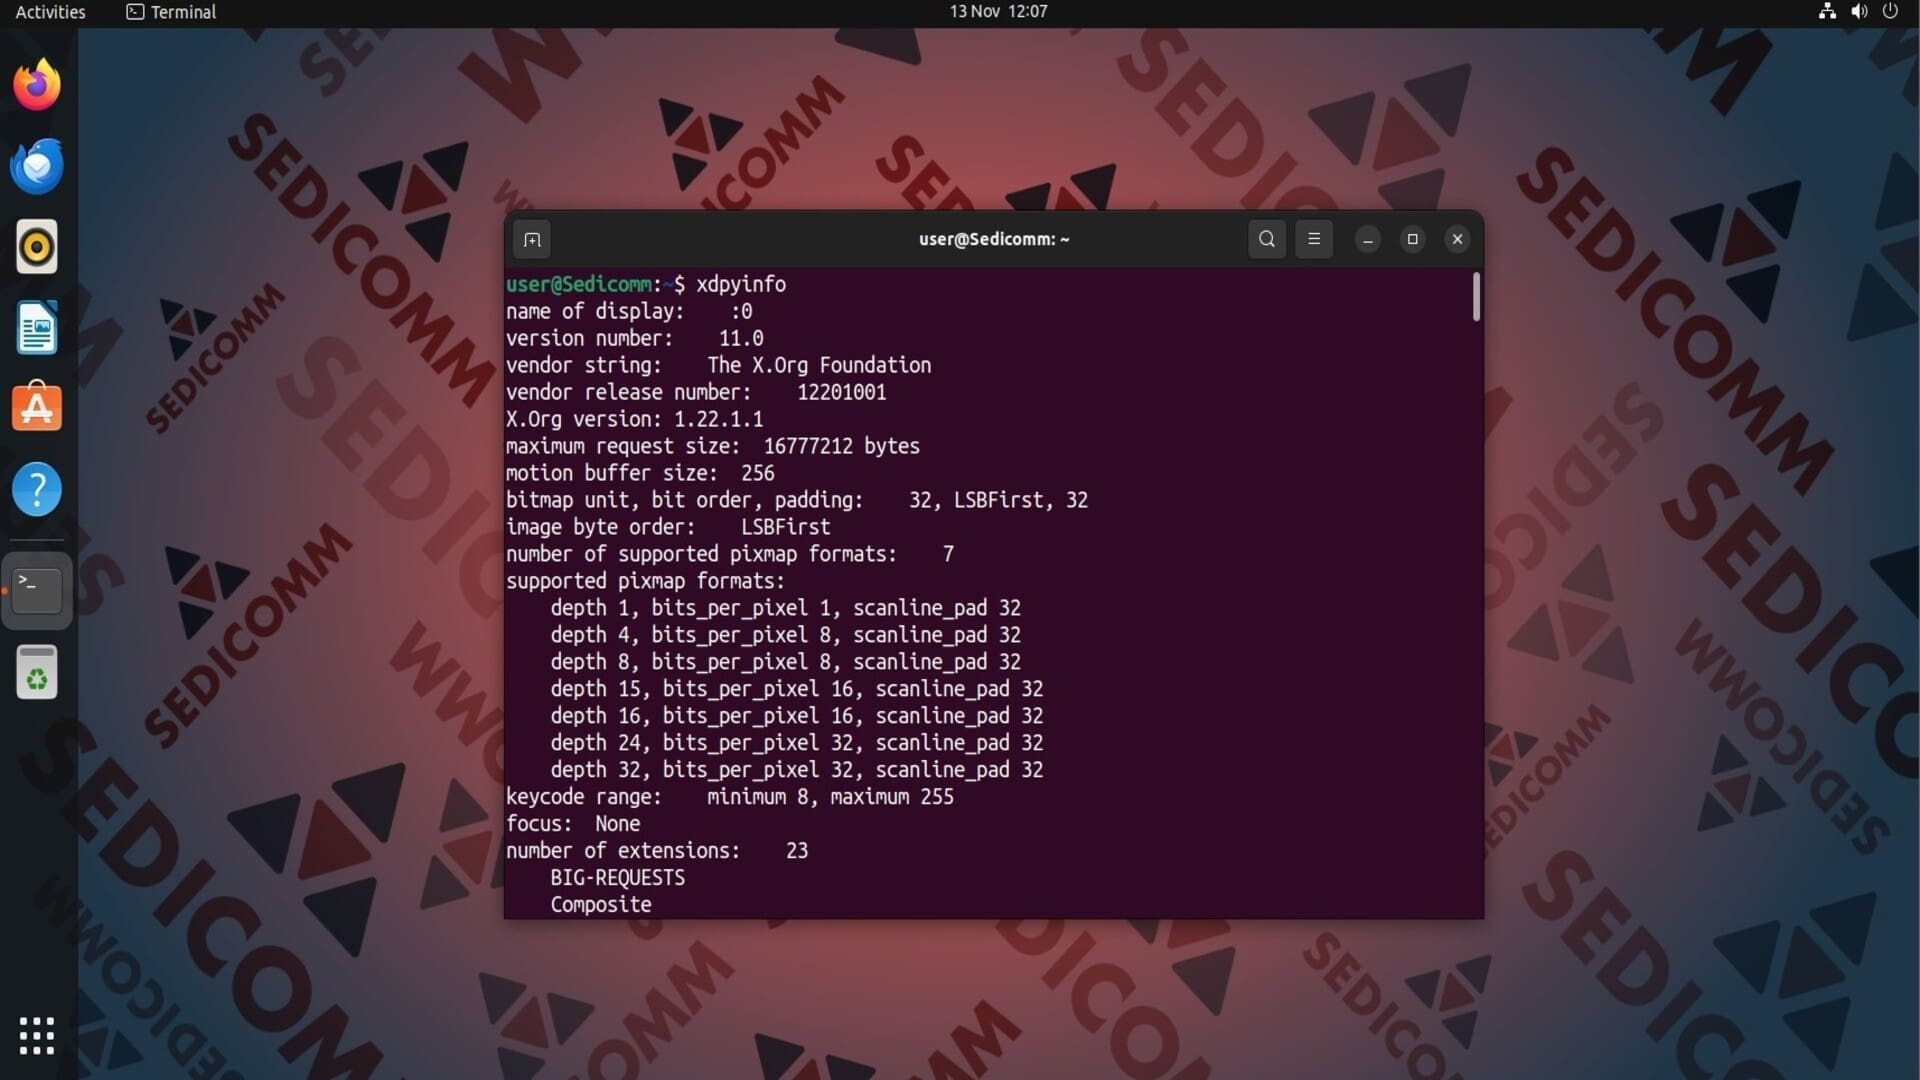Click the vendor release number 12201001
Viewport: 1920px width, 1080px height.
pyautogui.click(x=842, y=392)
